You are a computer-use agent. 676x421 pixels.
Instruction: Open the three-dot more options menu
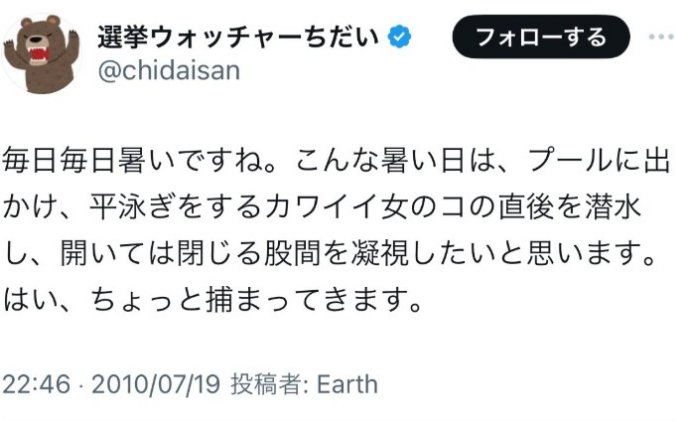pyautogui.click(x=661, y=37)
